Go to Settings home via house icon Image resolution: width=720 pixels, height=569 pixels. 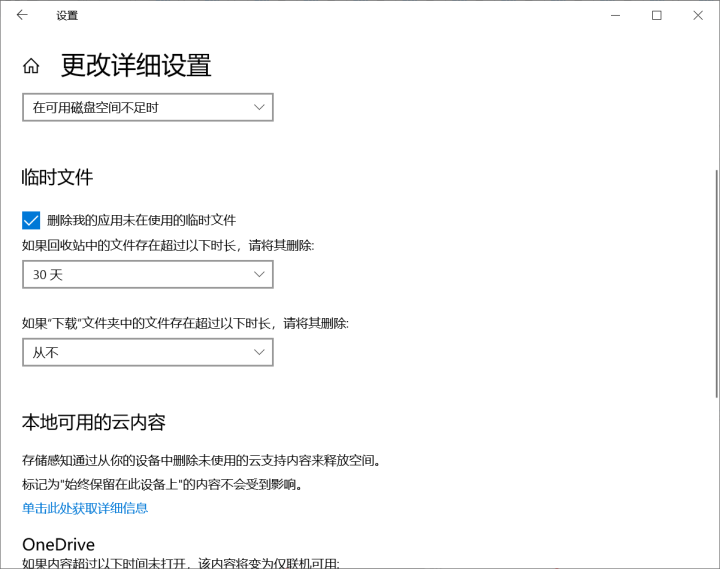click(x=31, y=66)
